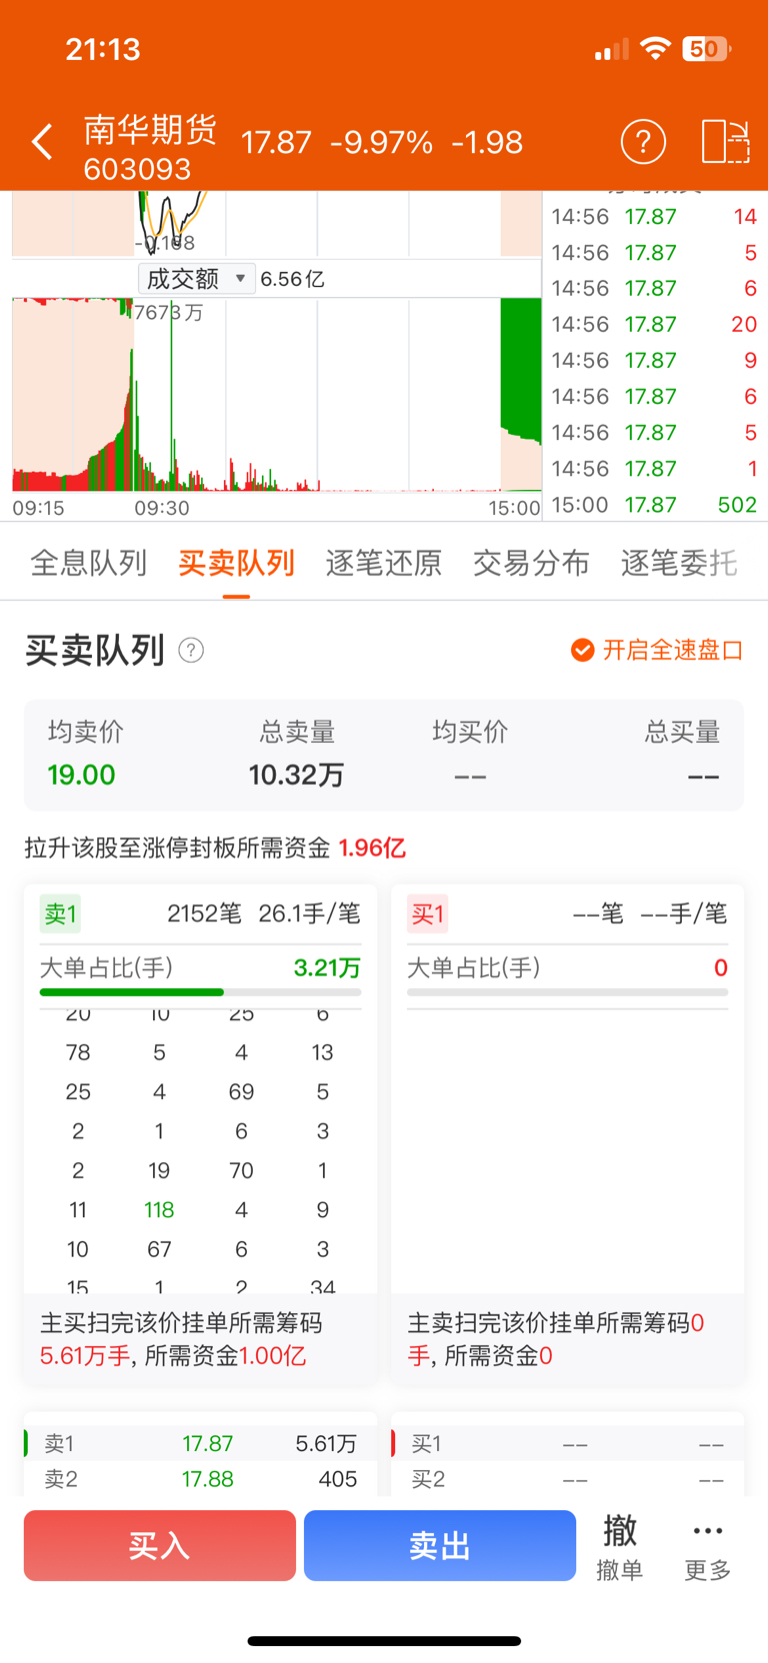Switch to 全息队列 tab
The width and height of the screenshot is (768, 1663).
[x=89, y=563]
